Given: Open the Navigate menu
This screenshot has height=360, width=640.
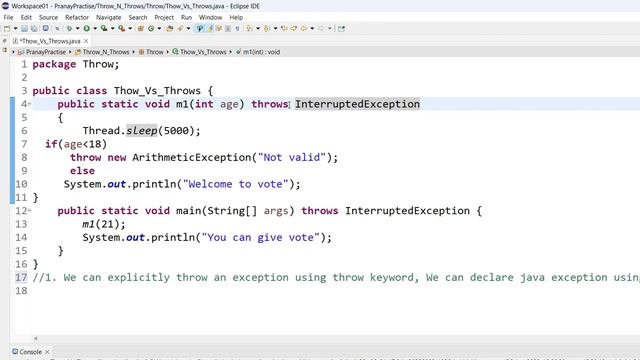Looking at the screenshot, I should 109,18.
